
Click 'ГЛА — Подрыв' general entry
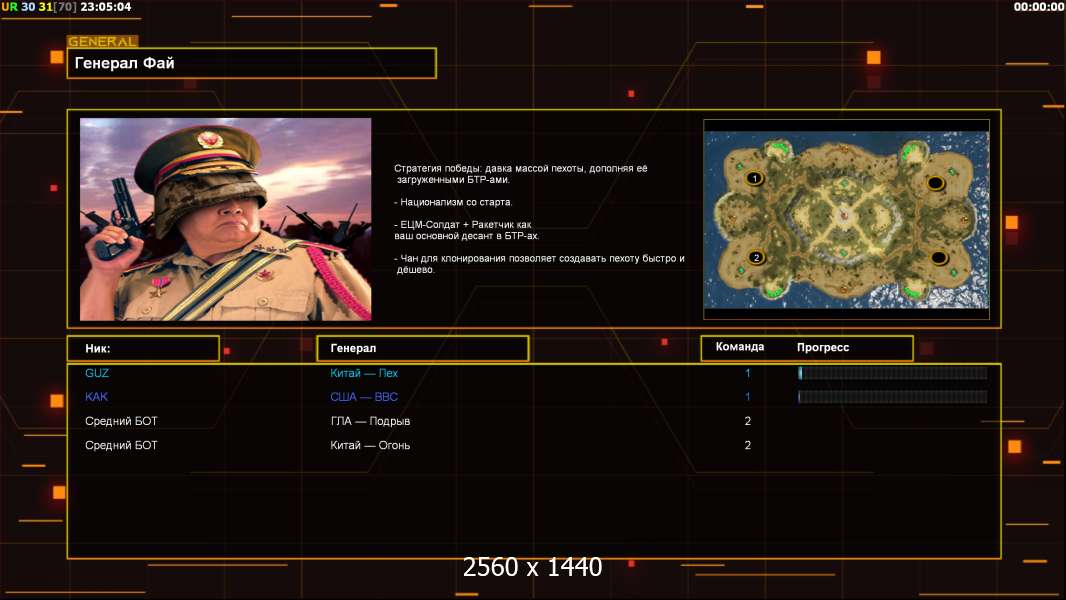(370, 421)
